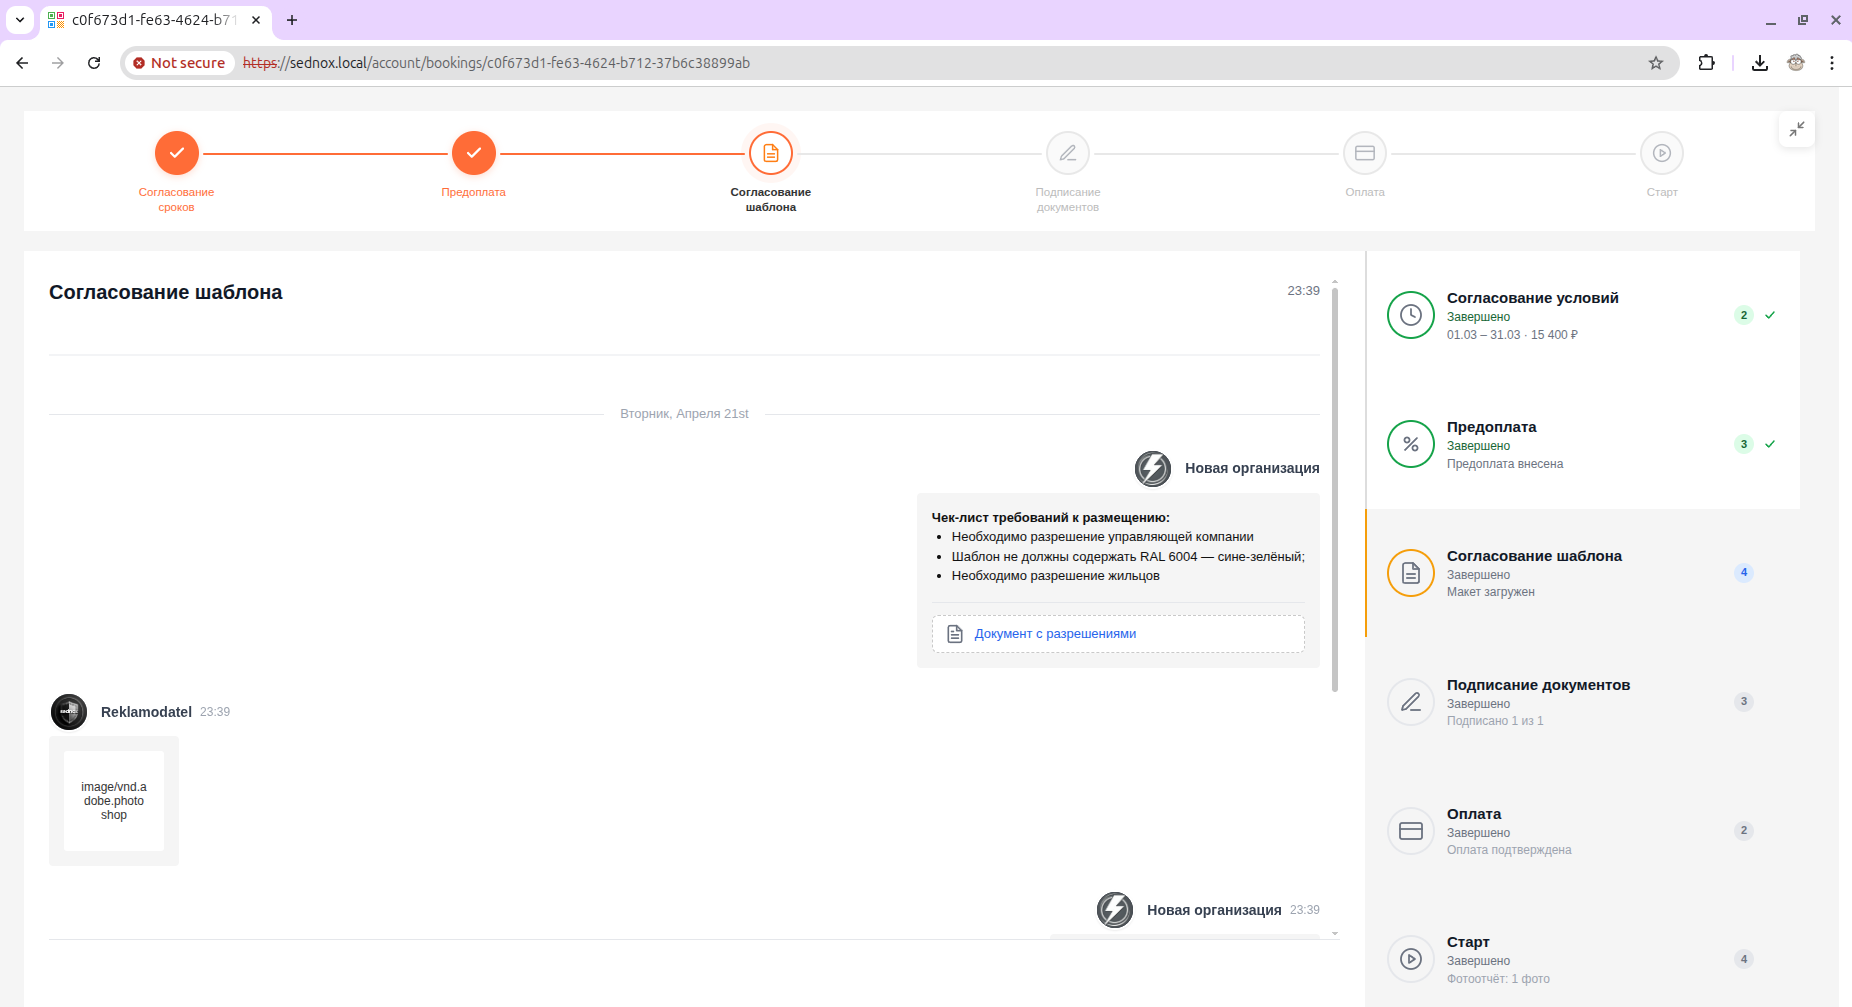
Task: Open the 'Предоплата' stage in sidebar
Action: [x=1582, y=444]
